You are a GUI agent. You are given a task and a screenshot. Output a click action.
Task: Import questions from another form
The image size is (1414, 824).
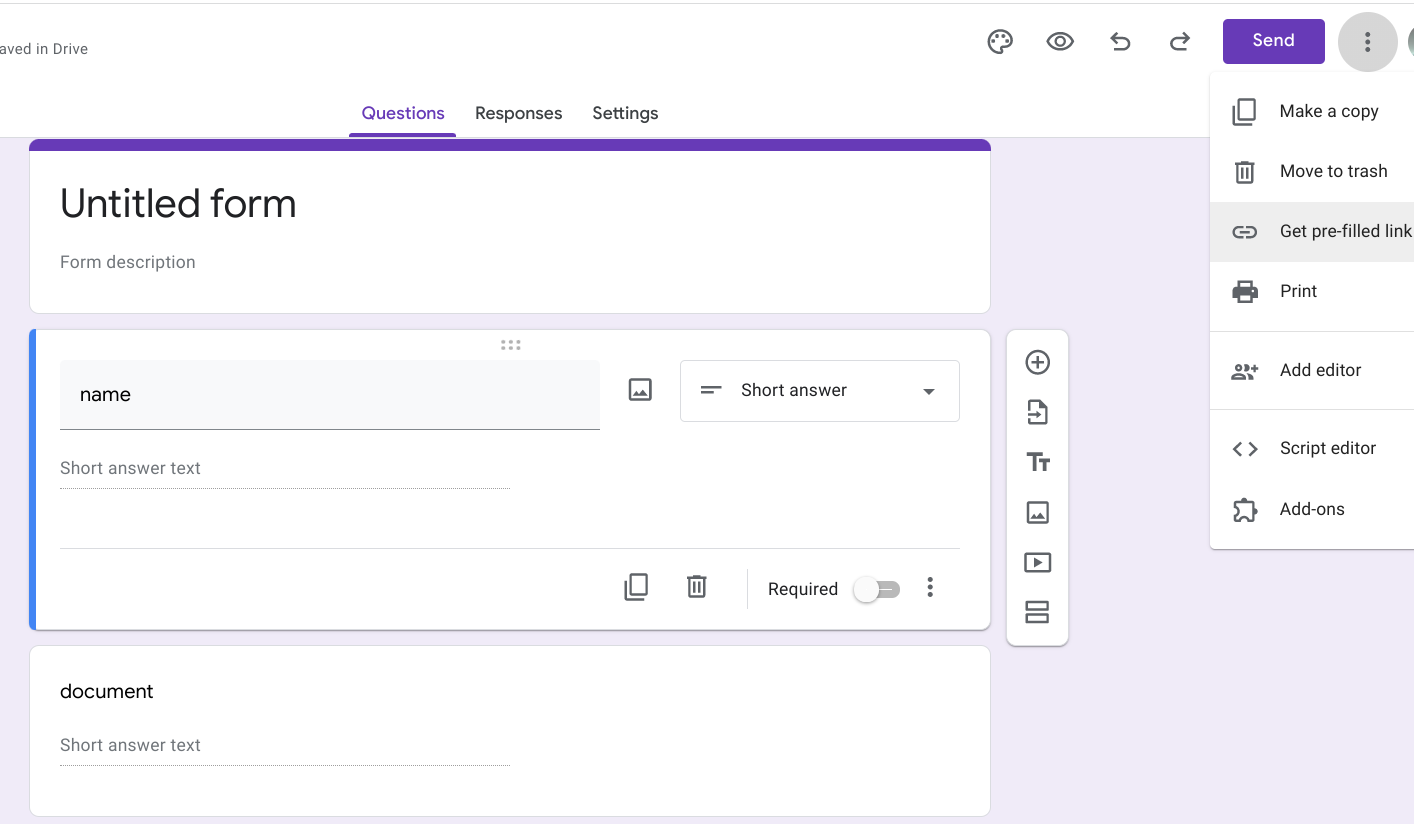[x=1038, y=412]
